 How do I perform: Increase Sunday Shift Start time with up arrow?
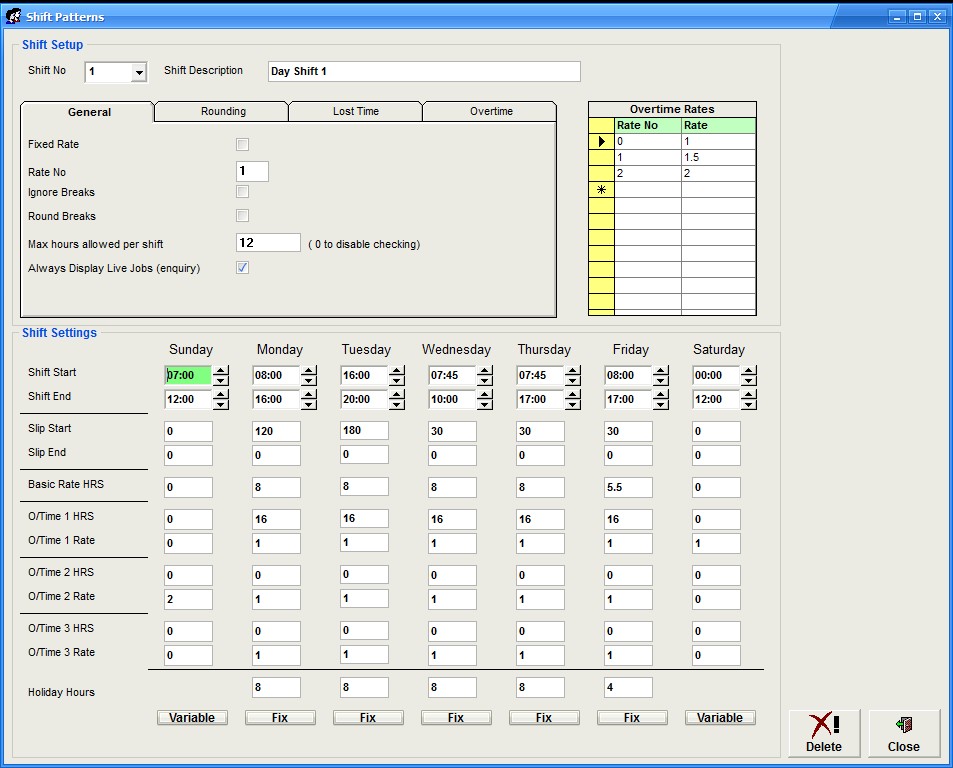click(x=221, y=371)
